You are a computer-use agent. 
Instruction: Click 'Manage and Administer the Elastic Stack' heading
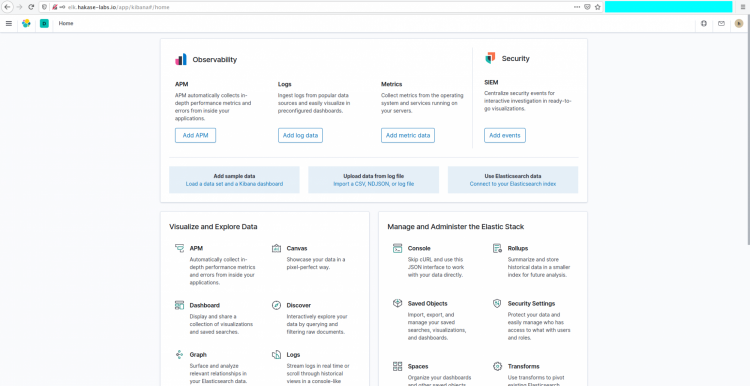(456, 227)
